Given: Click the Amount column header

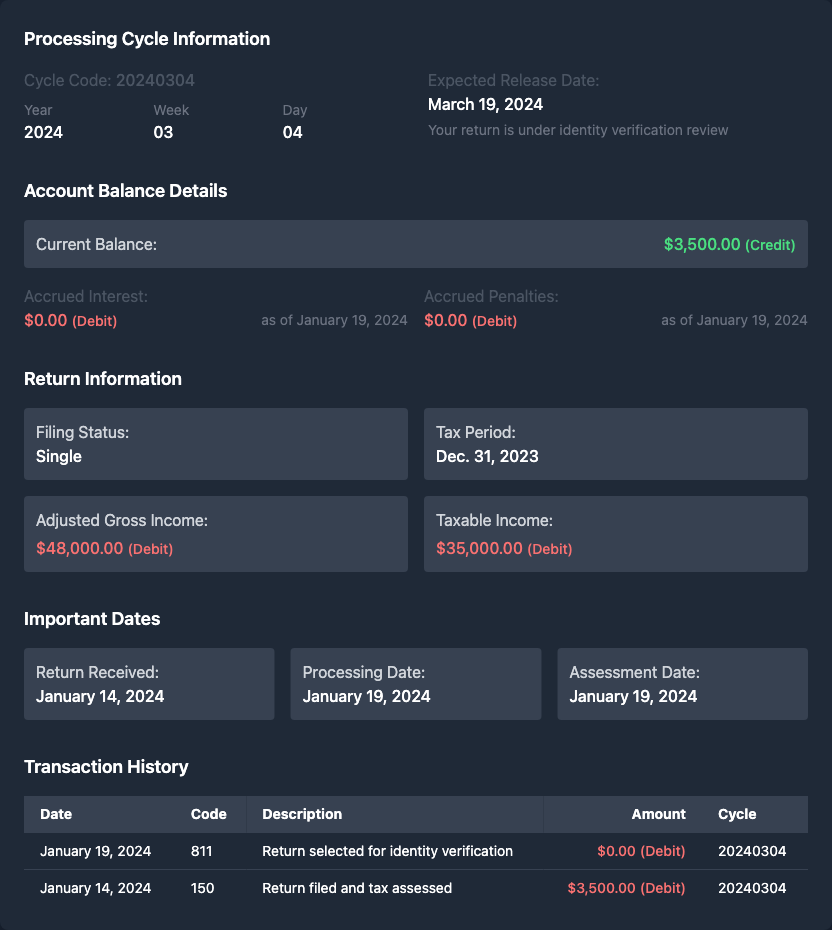Looking at the screenshot, I should coord(658,814).
